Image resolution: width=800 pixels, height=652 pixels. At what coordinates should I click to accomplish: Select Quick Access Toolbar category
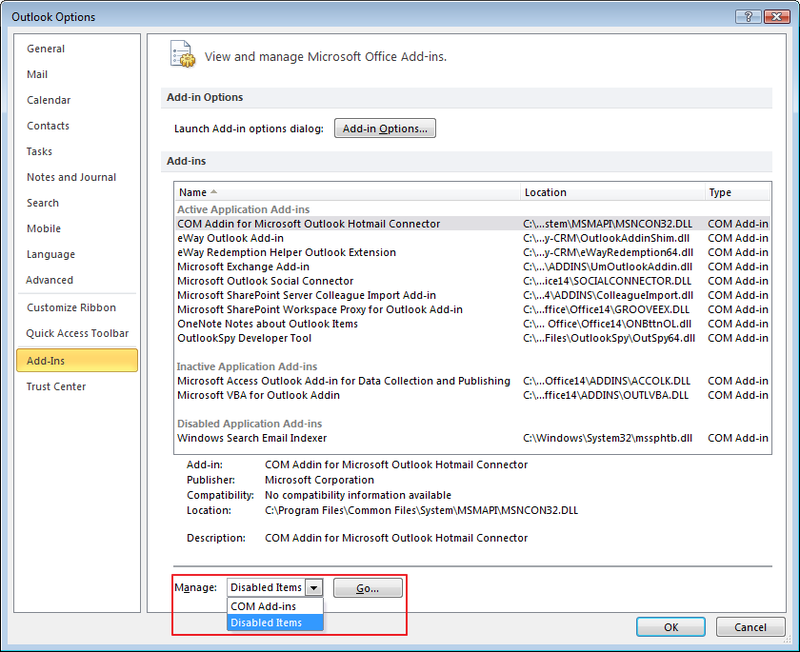[x=77, y=333]
